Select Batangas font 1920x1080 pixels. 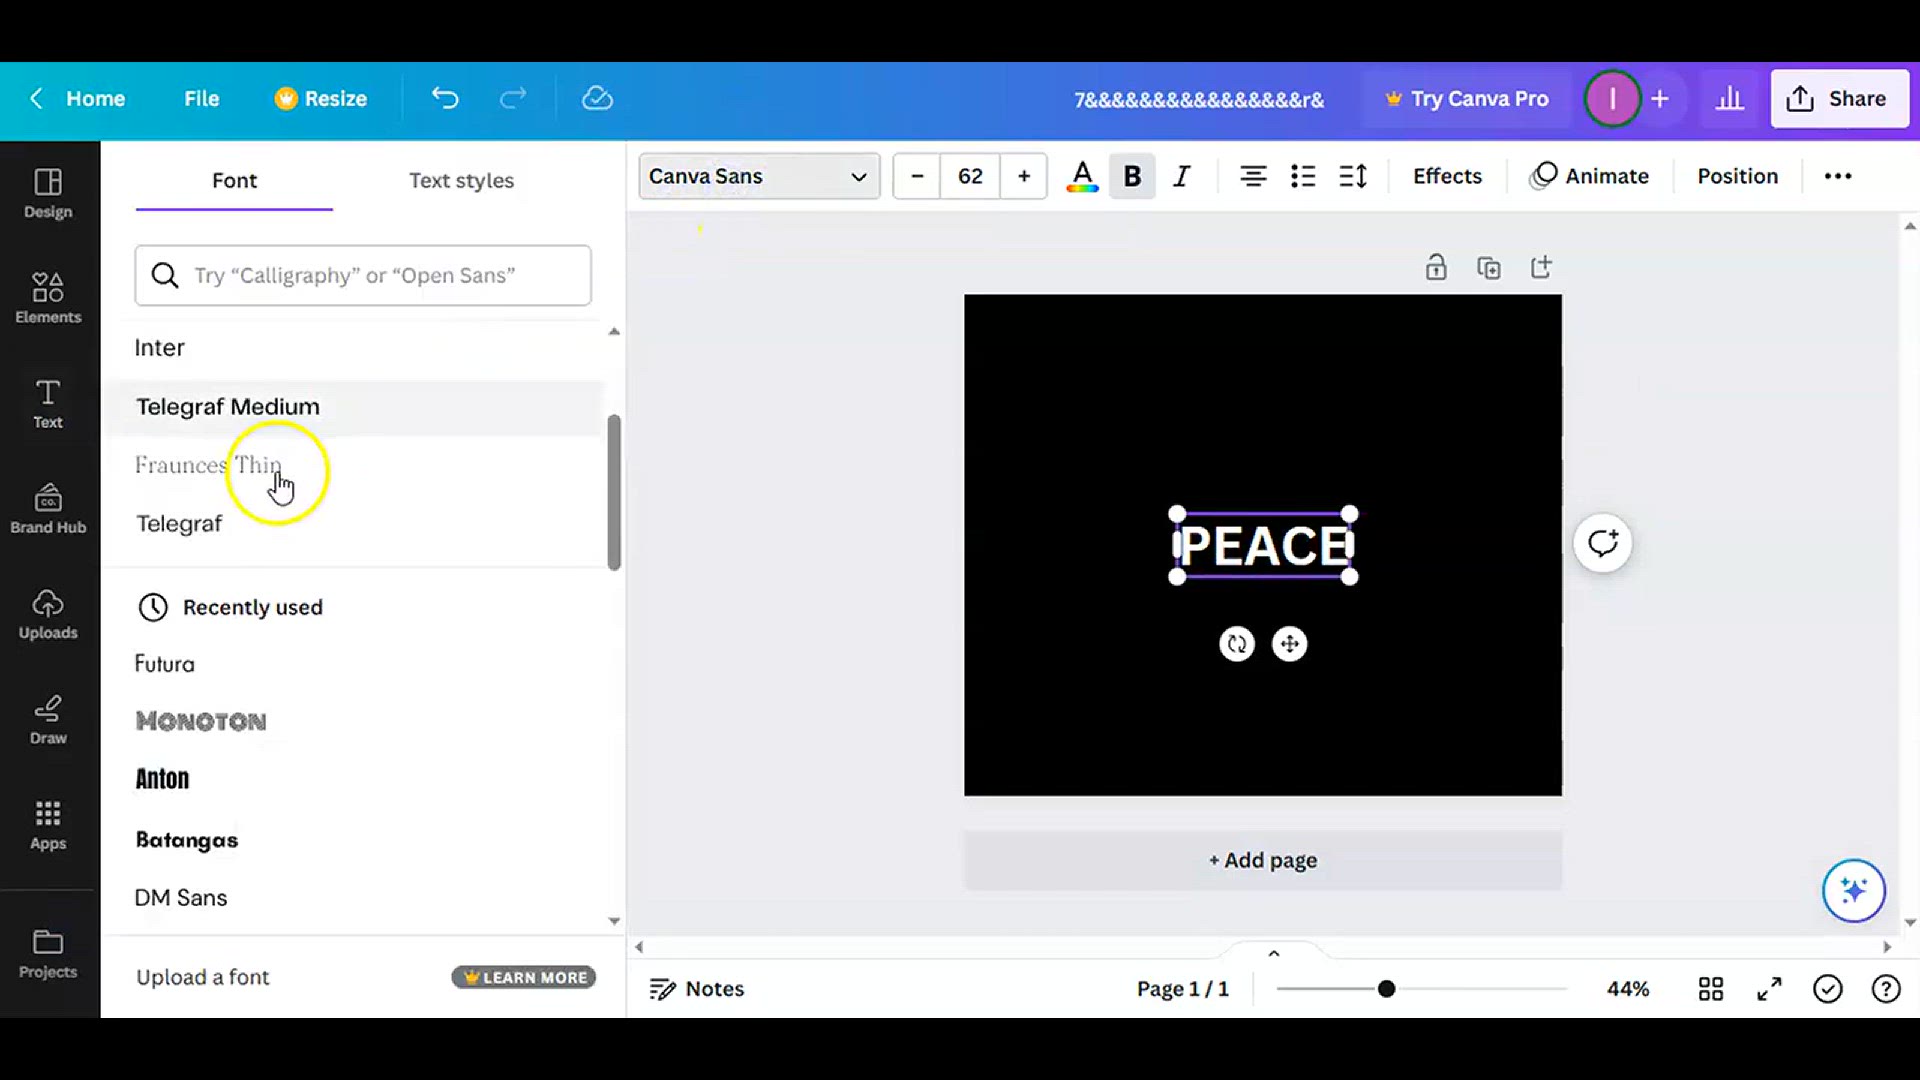[x=355, y=839]
